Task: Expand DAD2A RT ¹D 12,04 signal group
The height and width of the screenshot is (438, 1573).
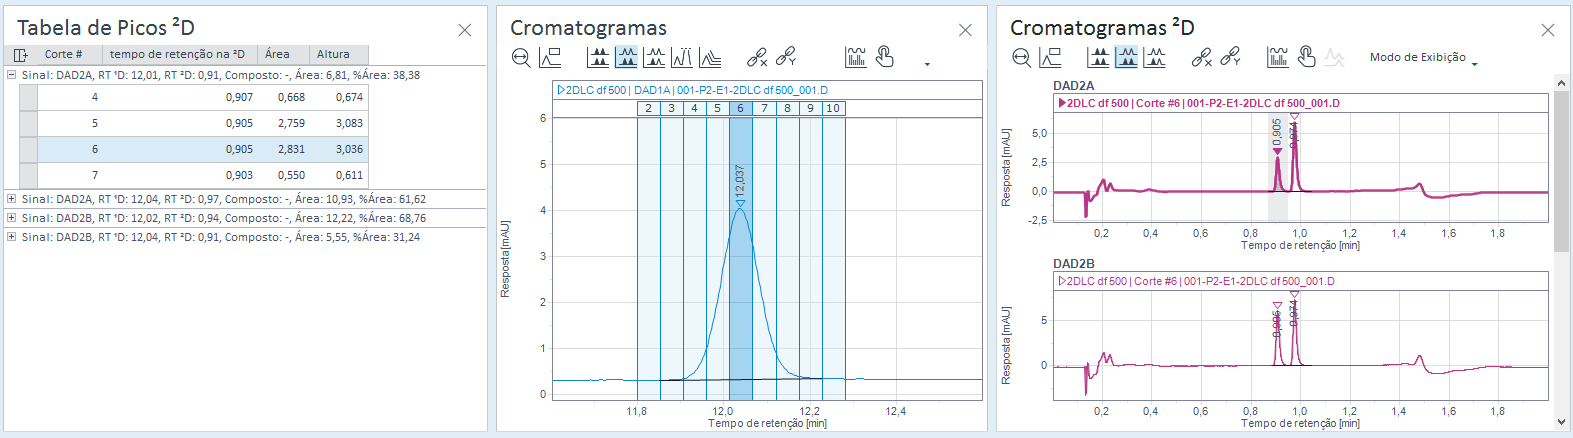Action: pyautogui.click(x=11, y=199)
